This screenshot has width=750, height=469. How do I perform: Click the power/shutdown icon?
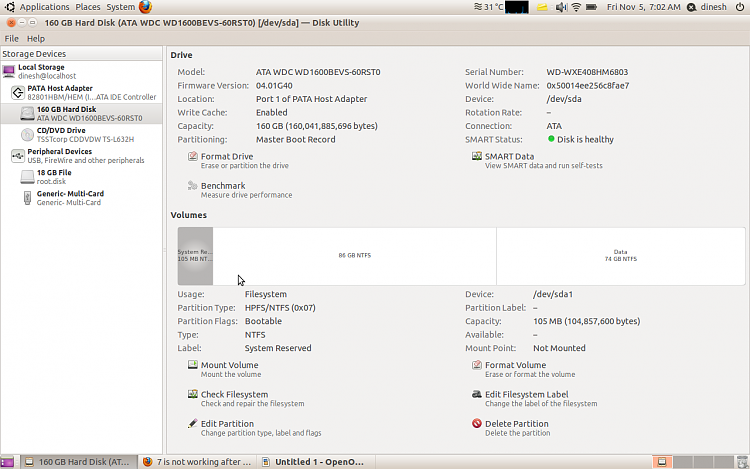[739, 7]
